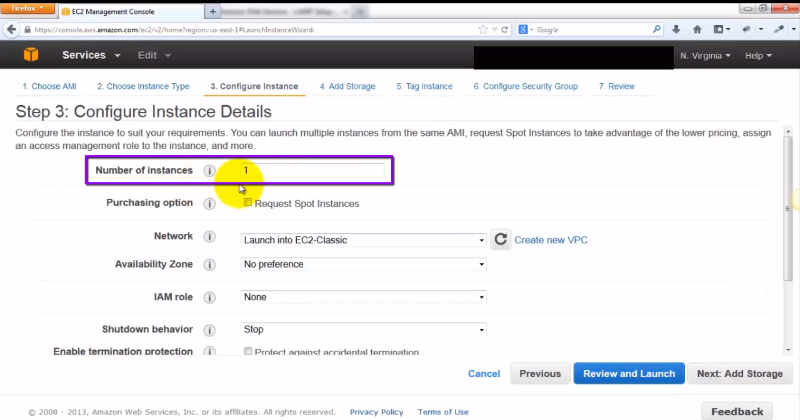The width and height of the screenshot is (800, 420).
Task: Open the Shutdown behavior dropdown
Action: point(363,330)
